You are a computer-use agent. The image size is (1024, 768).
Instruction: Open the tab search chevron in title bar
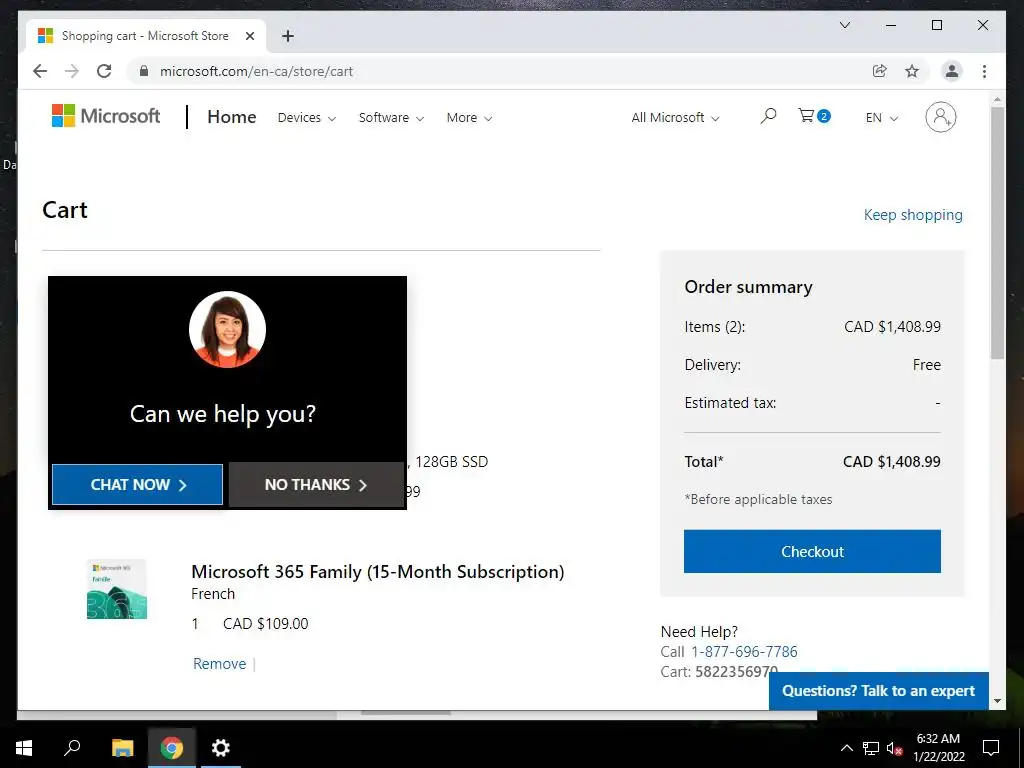844,25
